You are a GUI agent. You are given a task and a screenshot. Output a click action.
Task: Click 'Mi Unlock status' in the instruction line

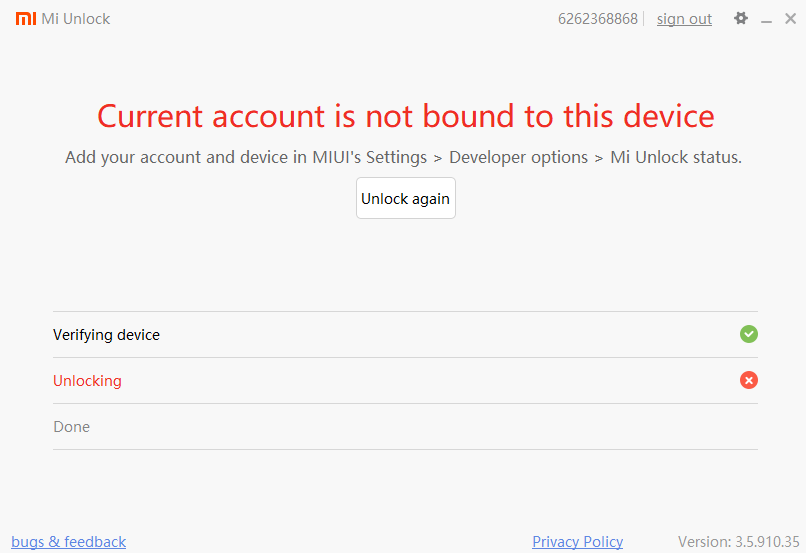click(x=674, y=157)
